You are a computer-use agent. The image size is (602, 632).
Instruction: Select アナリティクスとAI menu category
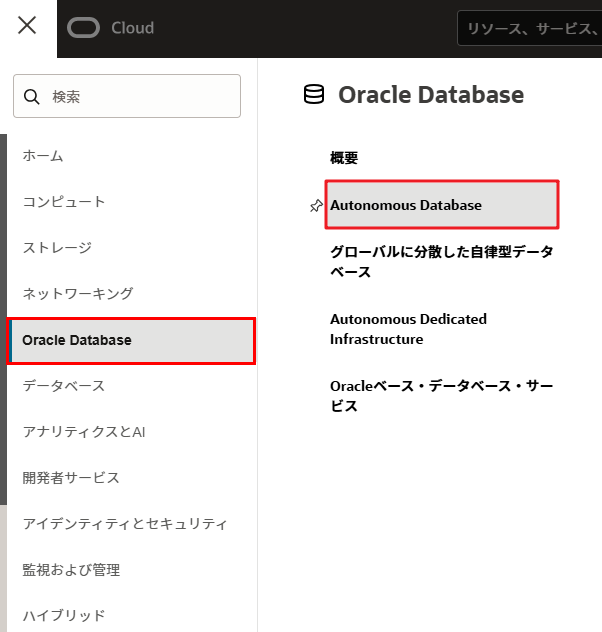pos(85,432)
